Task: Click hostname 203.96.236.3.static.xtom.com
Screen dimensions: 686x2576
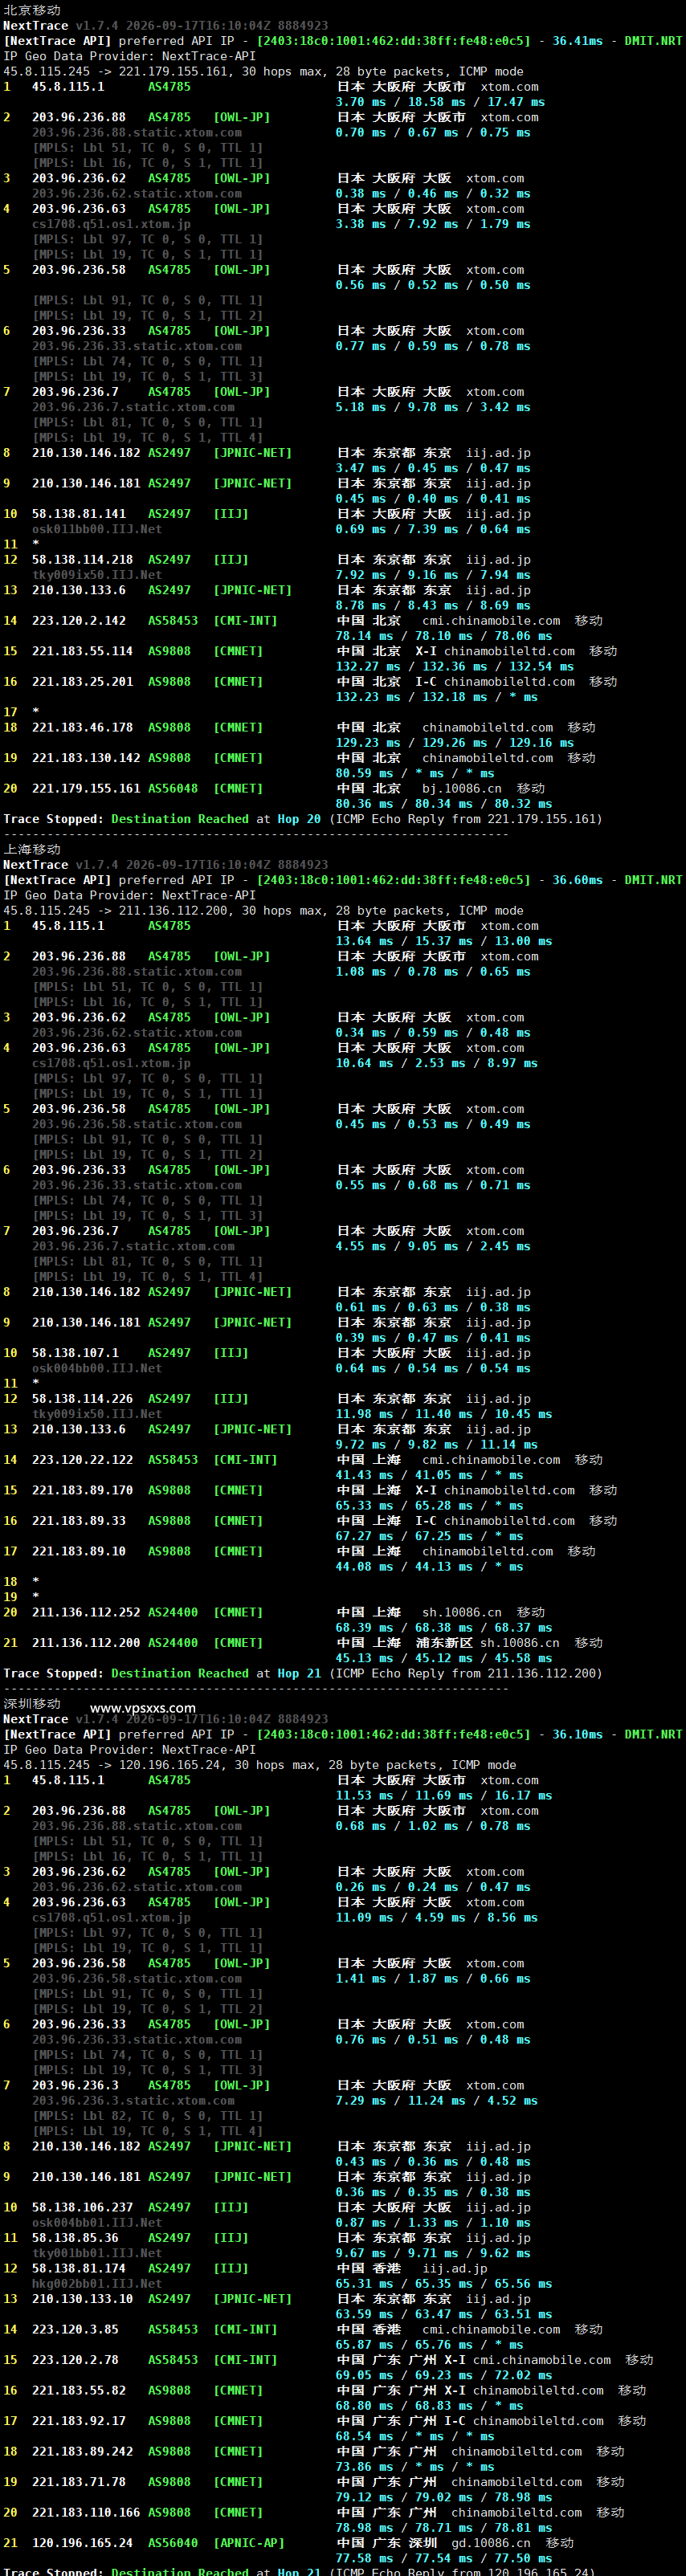Action: coord(133,2100)
